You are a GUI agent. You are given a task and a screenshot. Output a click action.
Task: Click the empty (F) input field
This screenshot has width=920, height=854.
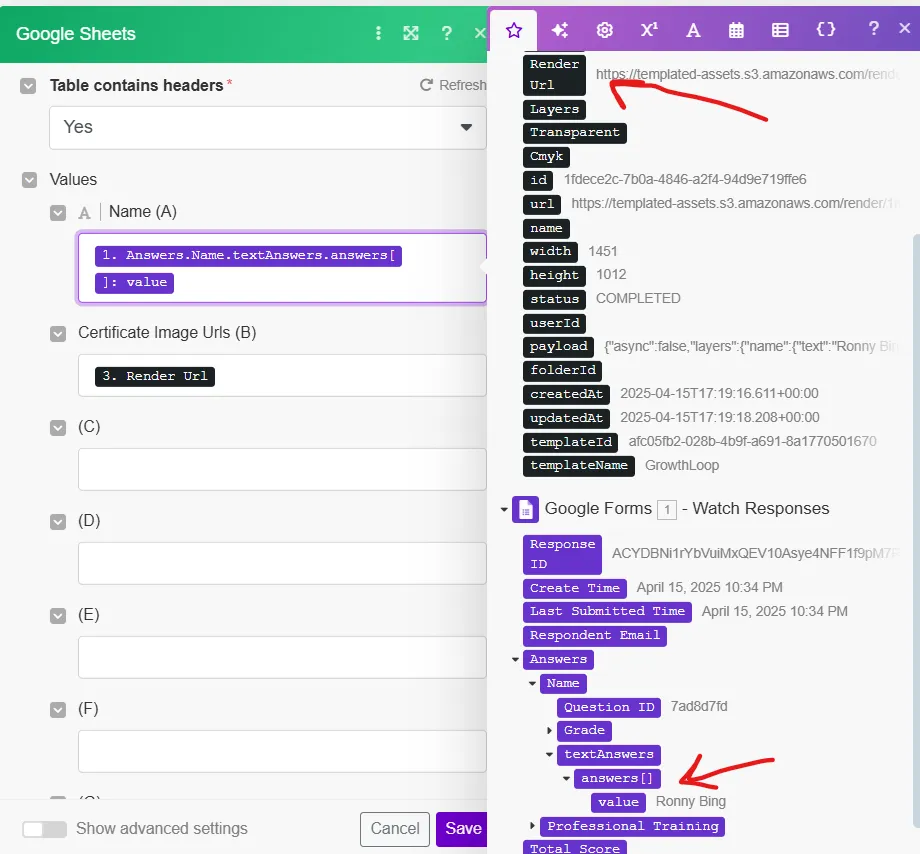point(282,751)
